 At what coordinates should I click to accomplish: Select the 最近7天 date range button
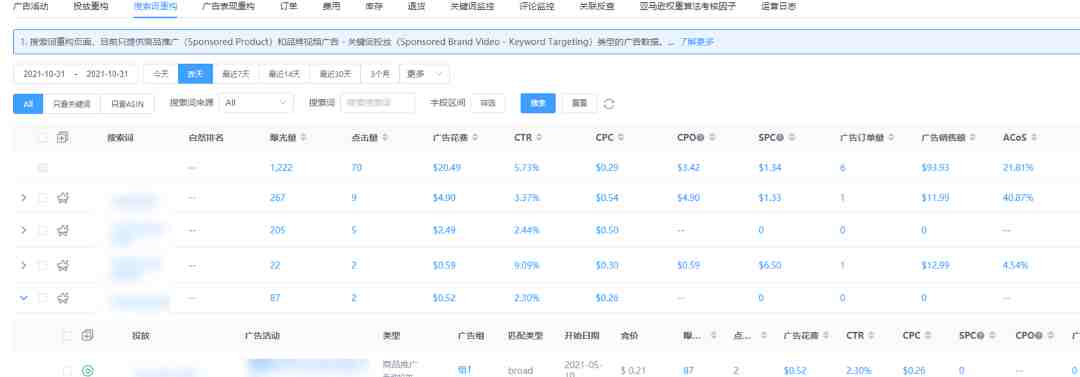[236, 74]
